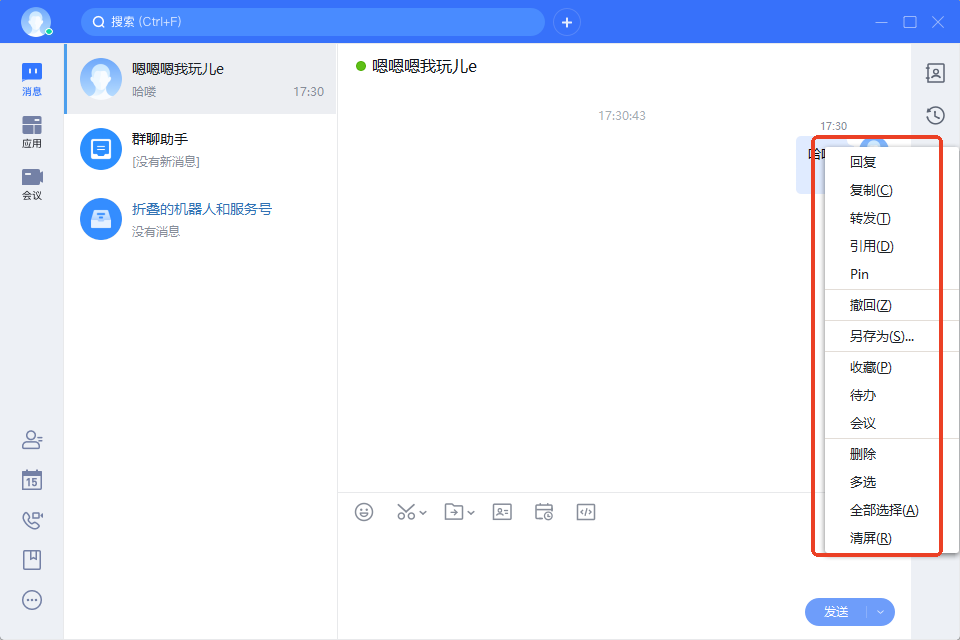This screenshot has width=960, height=640.
Task: Open the 群聊助手 conversation
Action: (201, 149)
